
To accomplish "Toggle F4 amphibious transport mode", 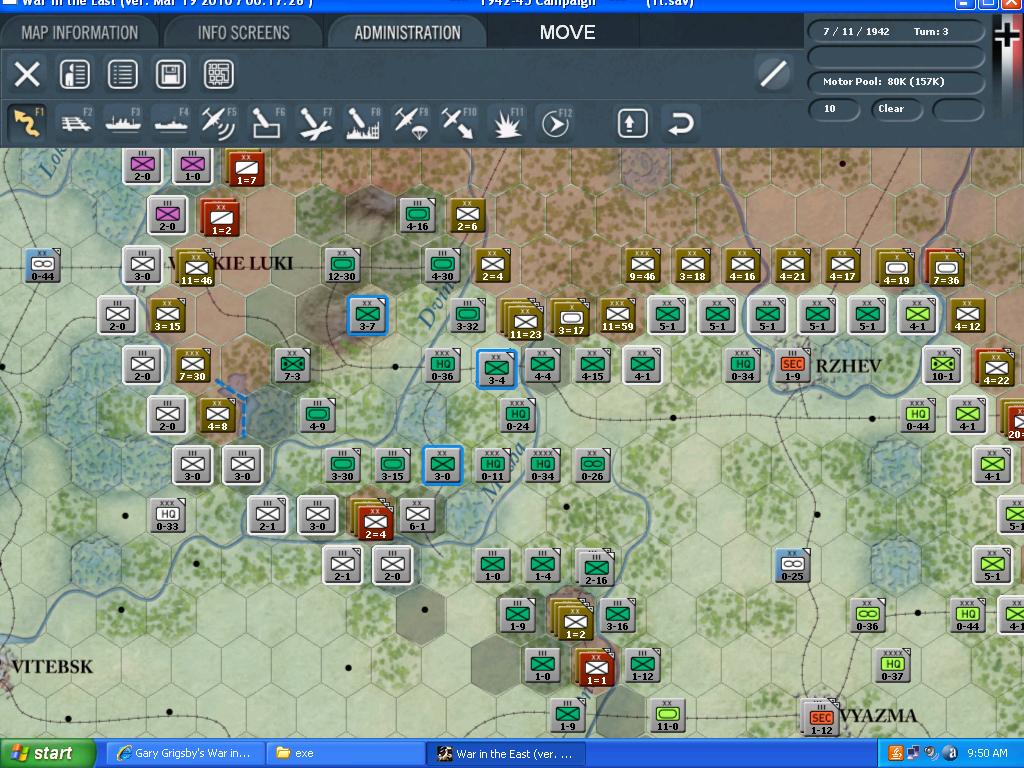I will click(x=171, y=123).
